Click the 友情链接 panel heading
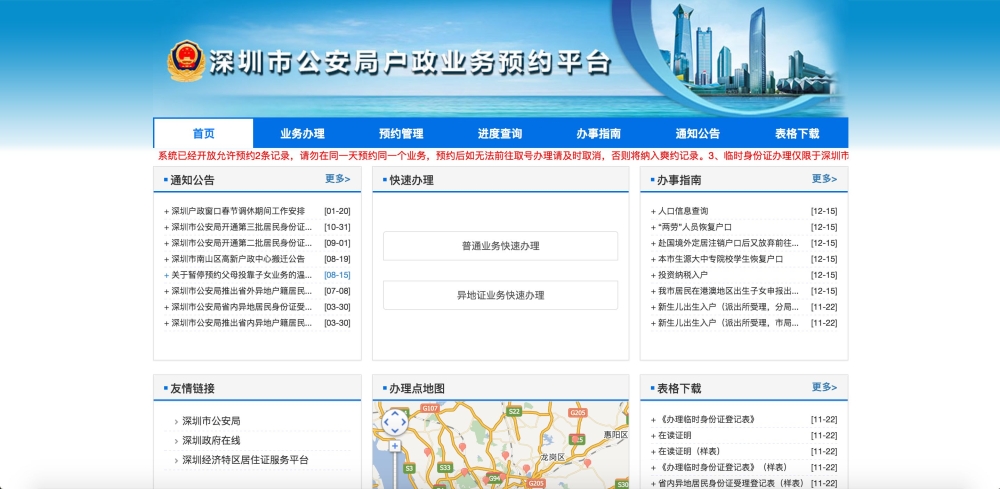This screenshot has height=489, width=1000. click(193, 388)
